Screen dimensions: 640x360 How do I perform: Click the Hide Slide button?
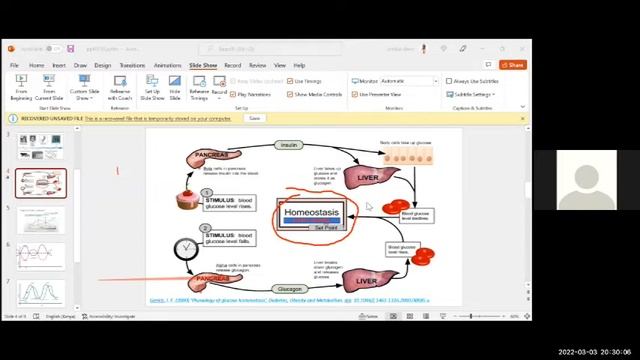click(175, 87)
